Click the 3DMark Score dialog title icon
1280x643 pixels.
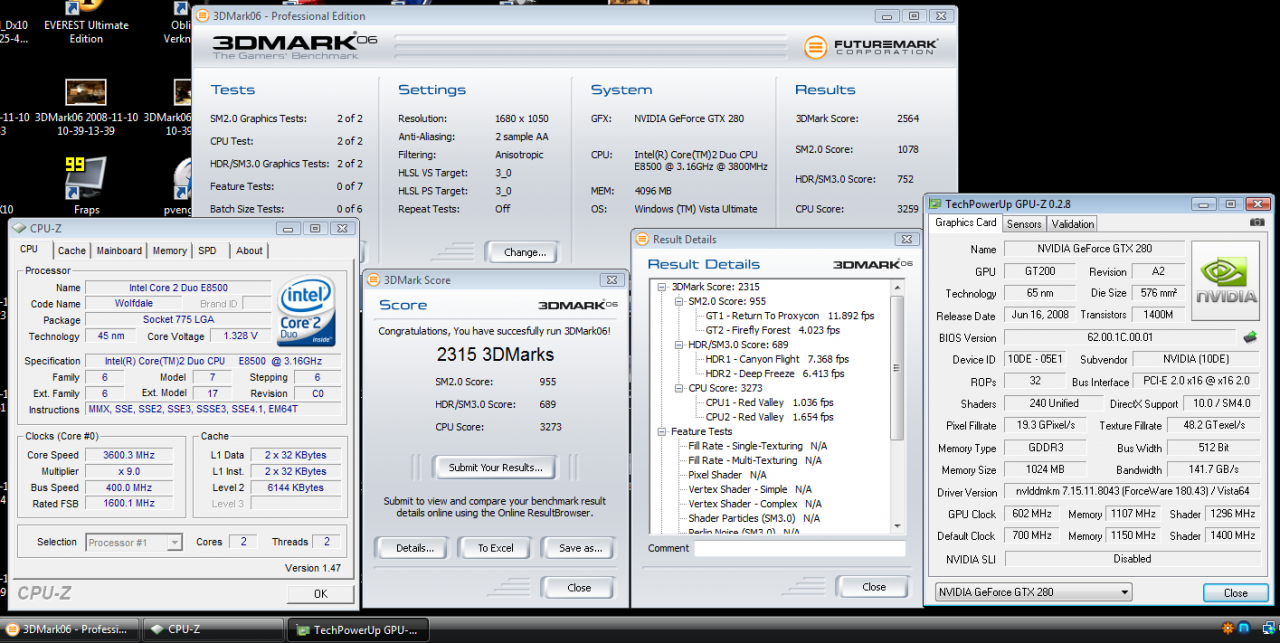click(x=374, y=280)
